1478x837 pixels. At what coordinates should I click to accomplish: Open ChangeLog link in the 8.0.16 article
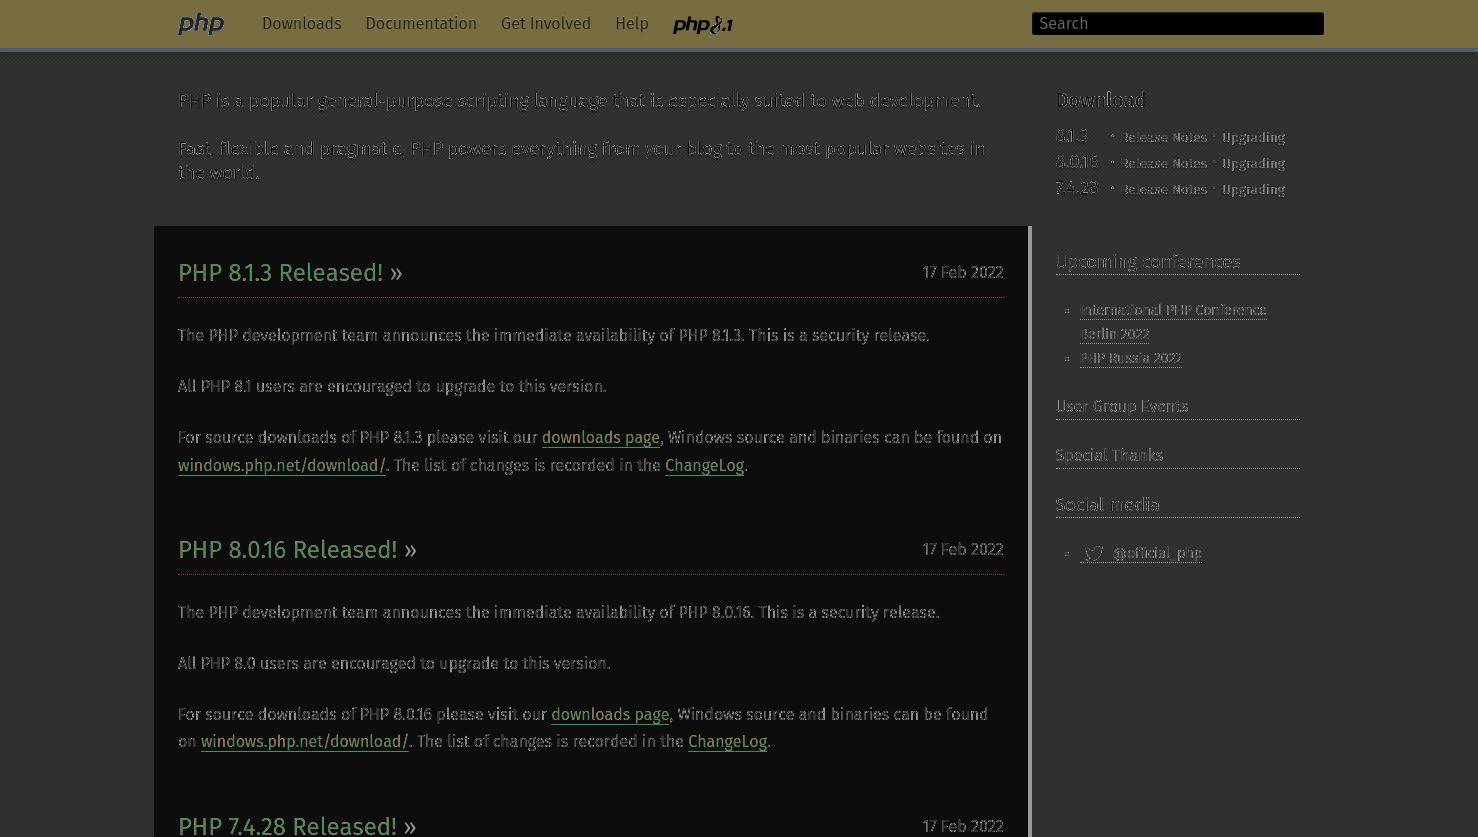(x=727, y=742)
